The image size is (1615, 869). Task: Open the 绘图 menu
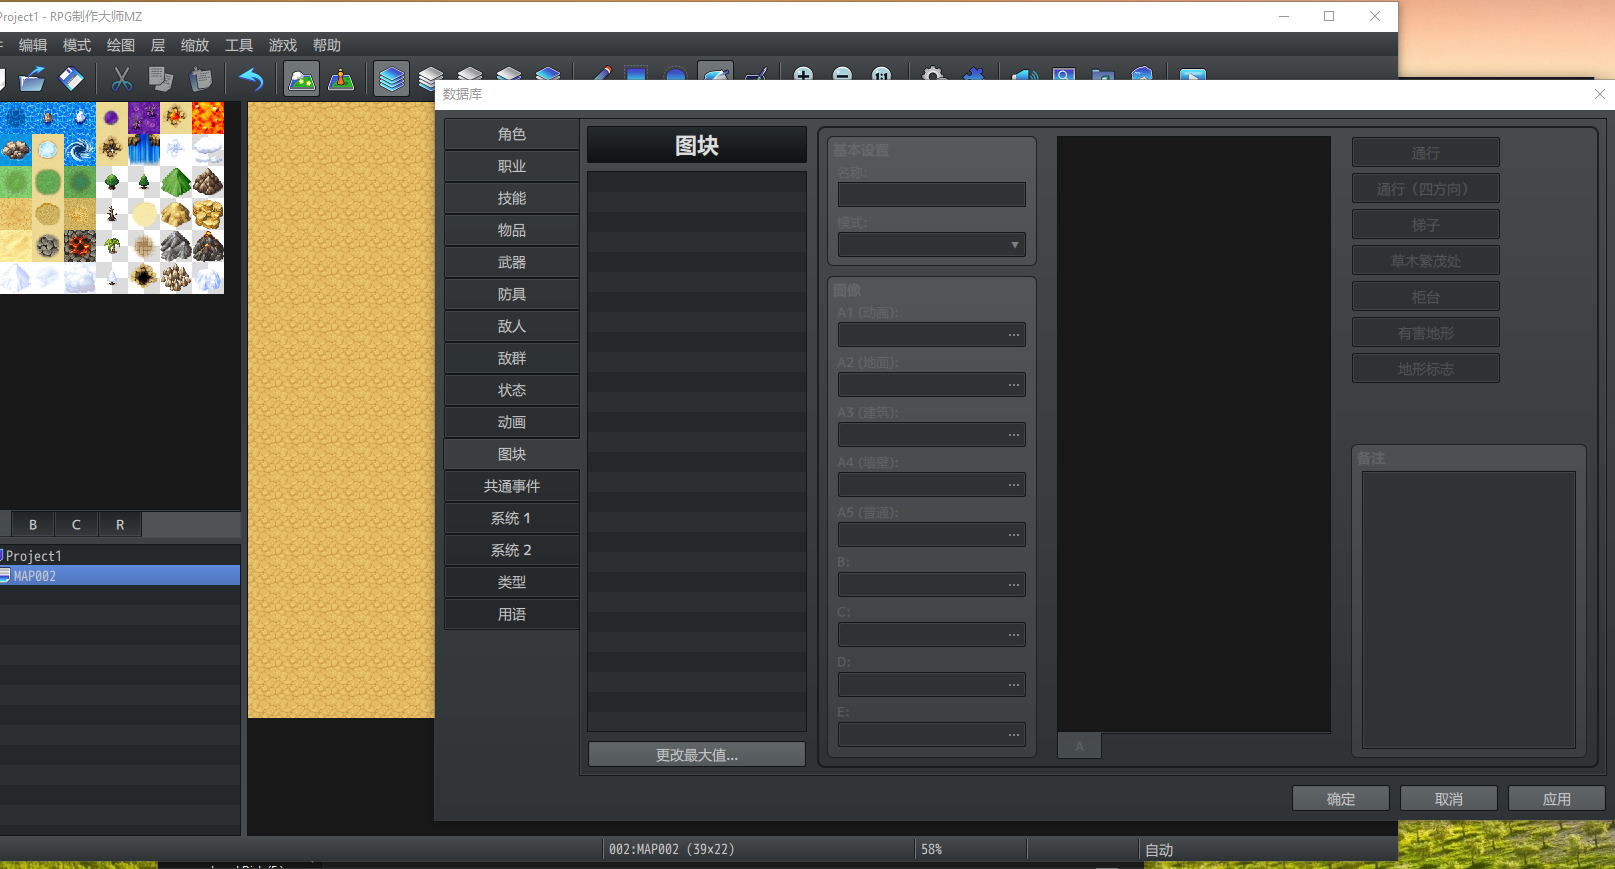[121, 45]
